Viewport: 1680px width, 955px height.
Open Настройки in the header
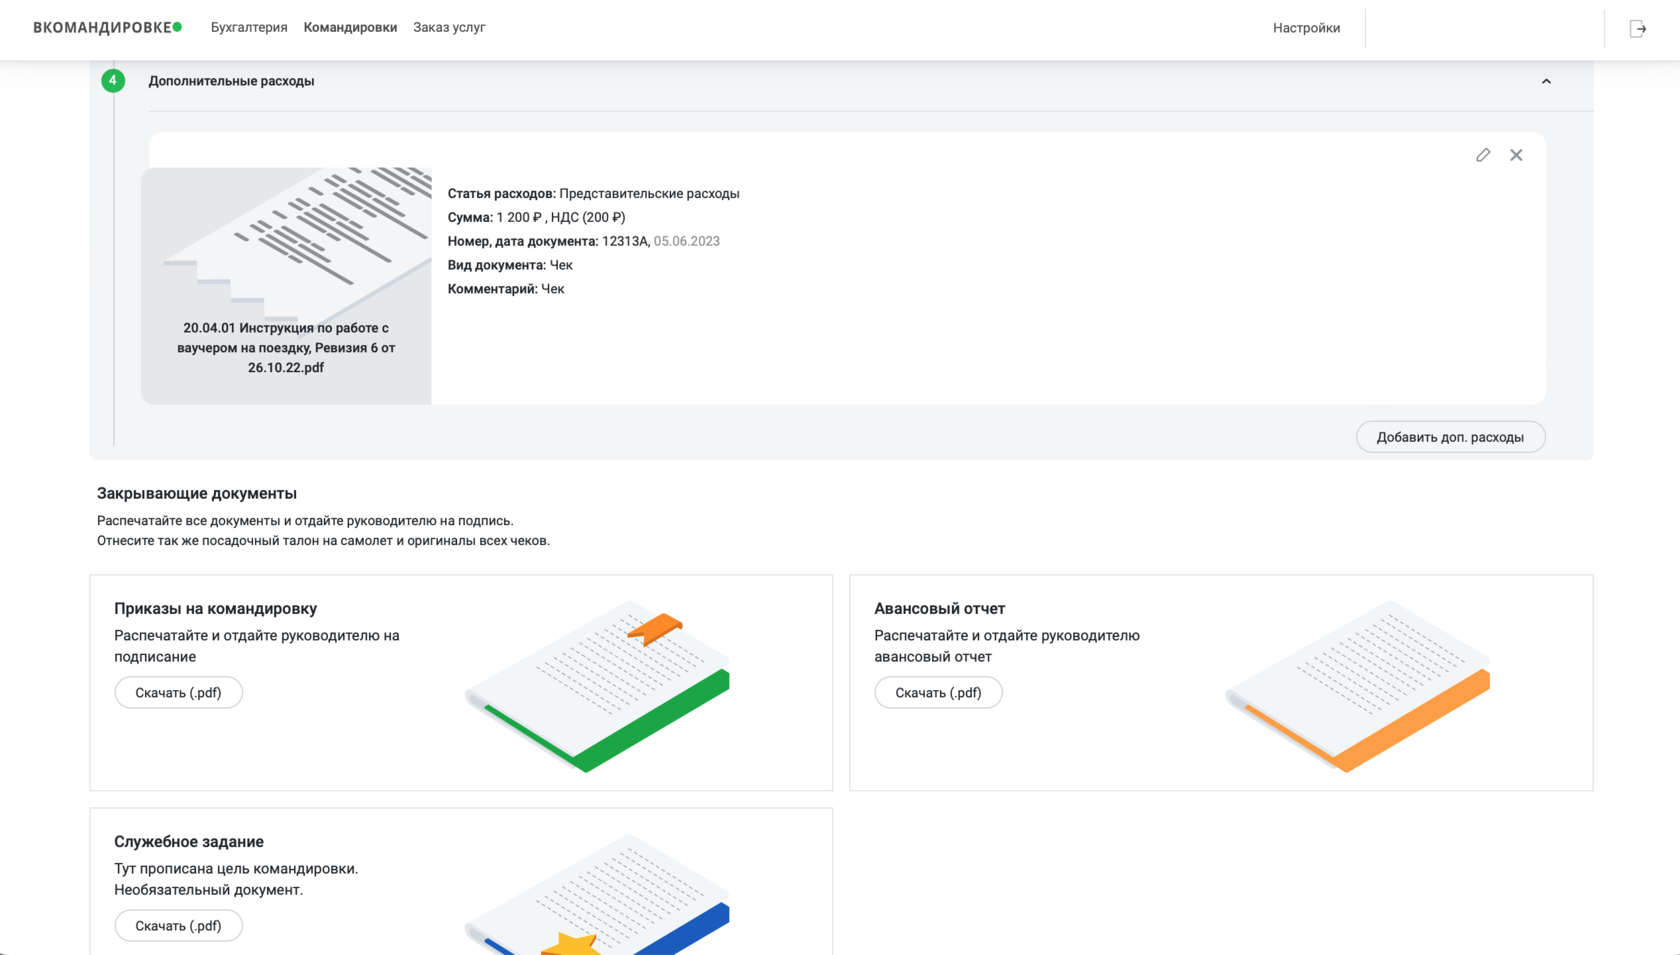(x=1306, y=28)
